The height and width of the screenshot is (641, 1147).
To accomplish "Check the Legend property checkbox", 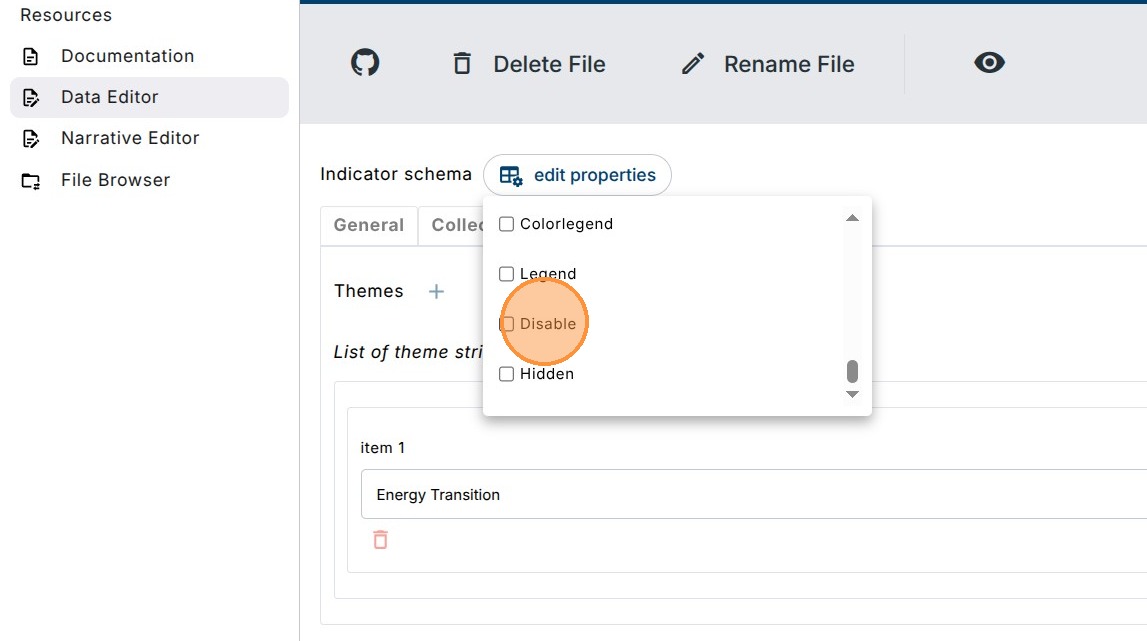I will pyautogui.click(x=507, y=274).
